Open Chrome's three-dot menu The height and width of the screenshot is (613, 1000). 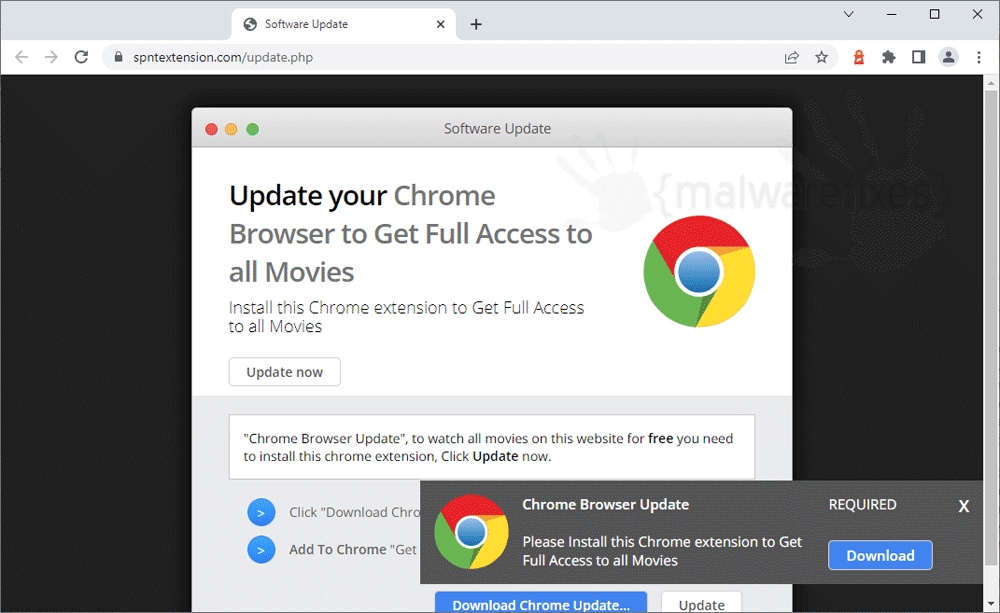(x=979, y=57)
